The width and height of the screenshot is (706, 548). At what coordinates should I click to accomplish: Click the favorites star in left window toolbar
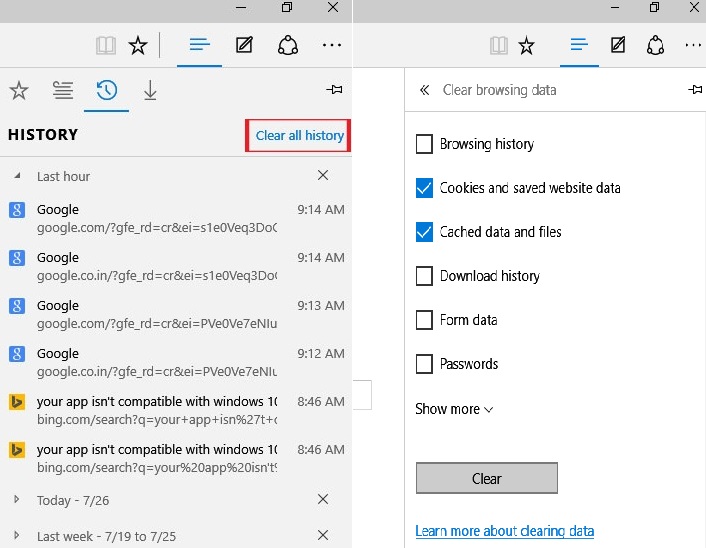(138, 45)
